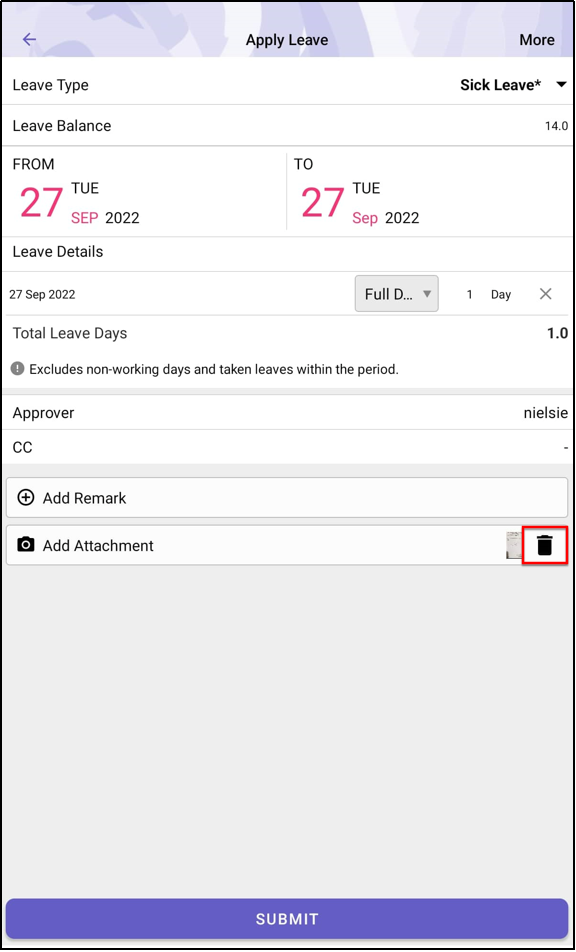Select the Approver row nielsie
Image resolution: width=576 pixels, height=952 pixels.
point(287,413)
